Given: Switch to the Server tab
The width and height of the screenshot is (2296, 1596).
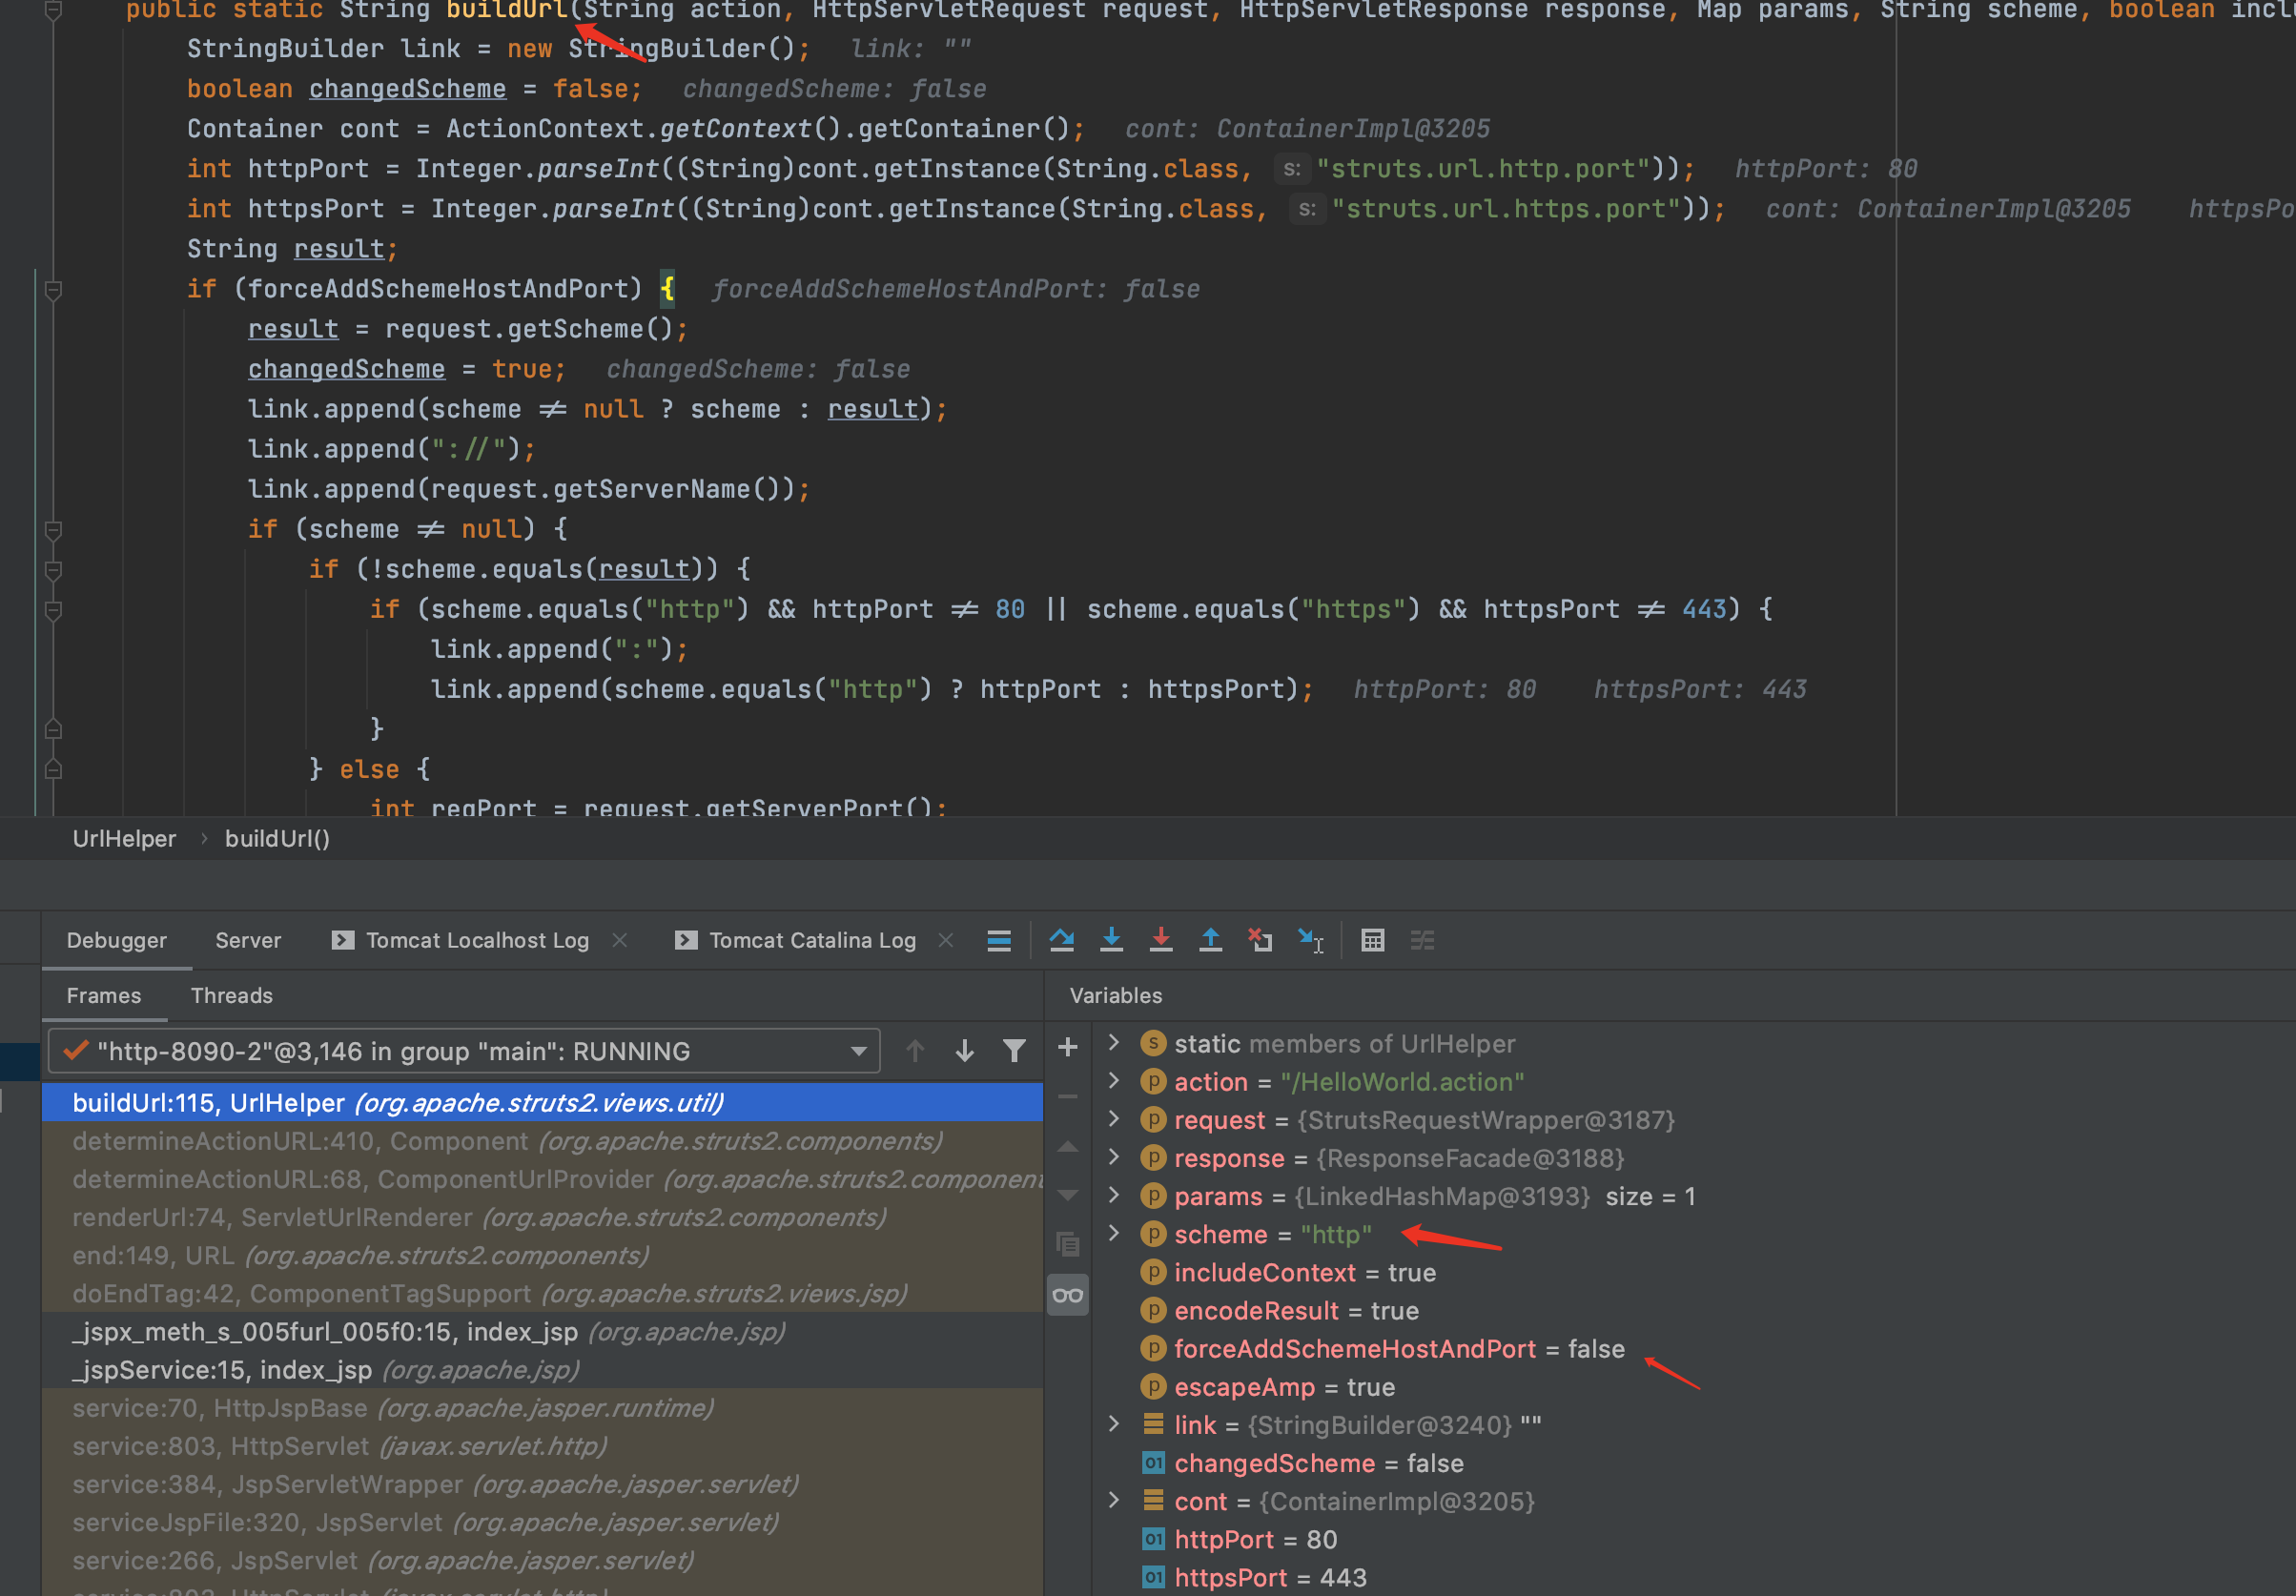Looking at the screenshot, I should point(248,940).
